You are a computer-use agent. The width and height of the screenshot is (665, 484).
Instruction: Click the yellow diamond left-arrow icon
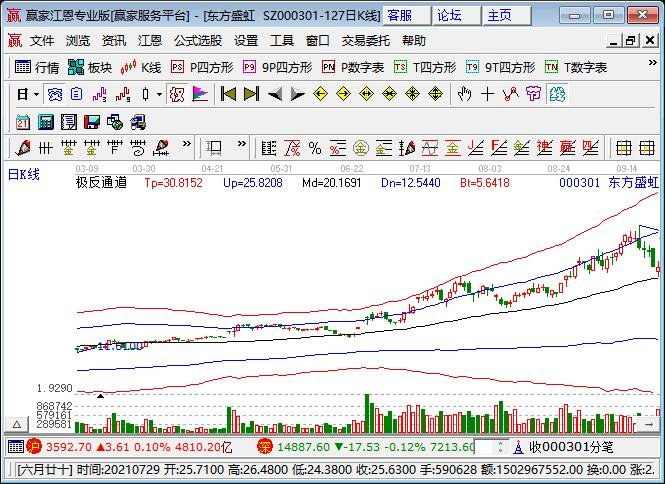click(320, 94)
